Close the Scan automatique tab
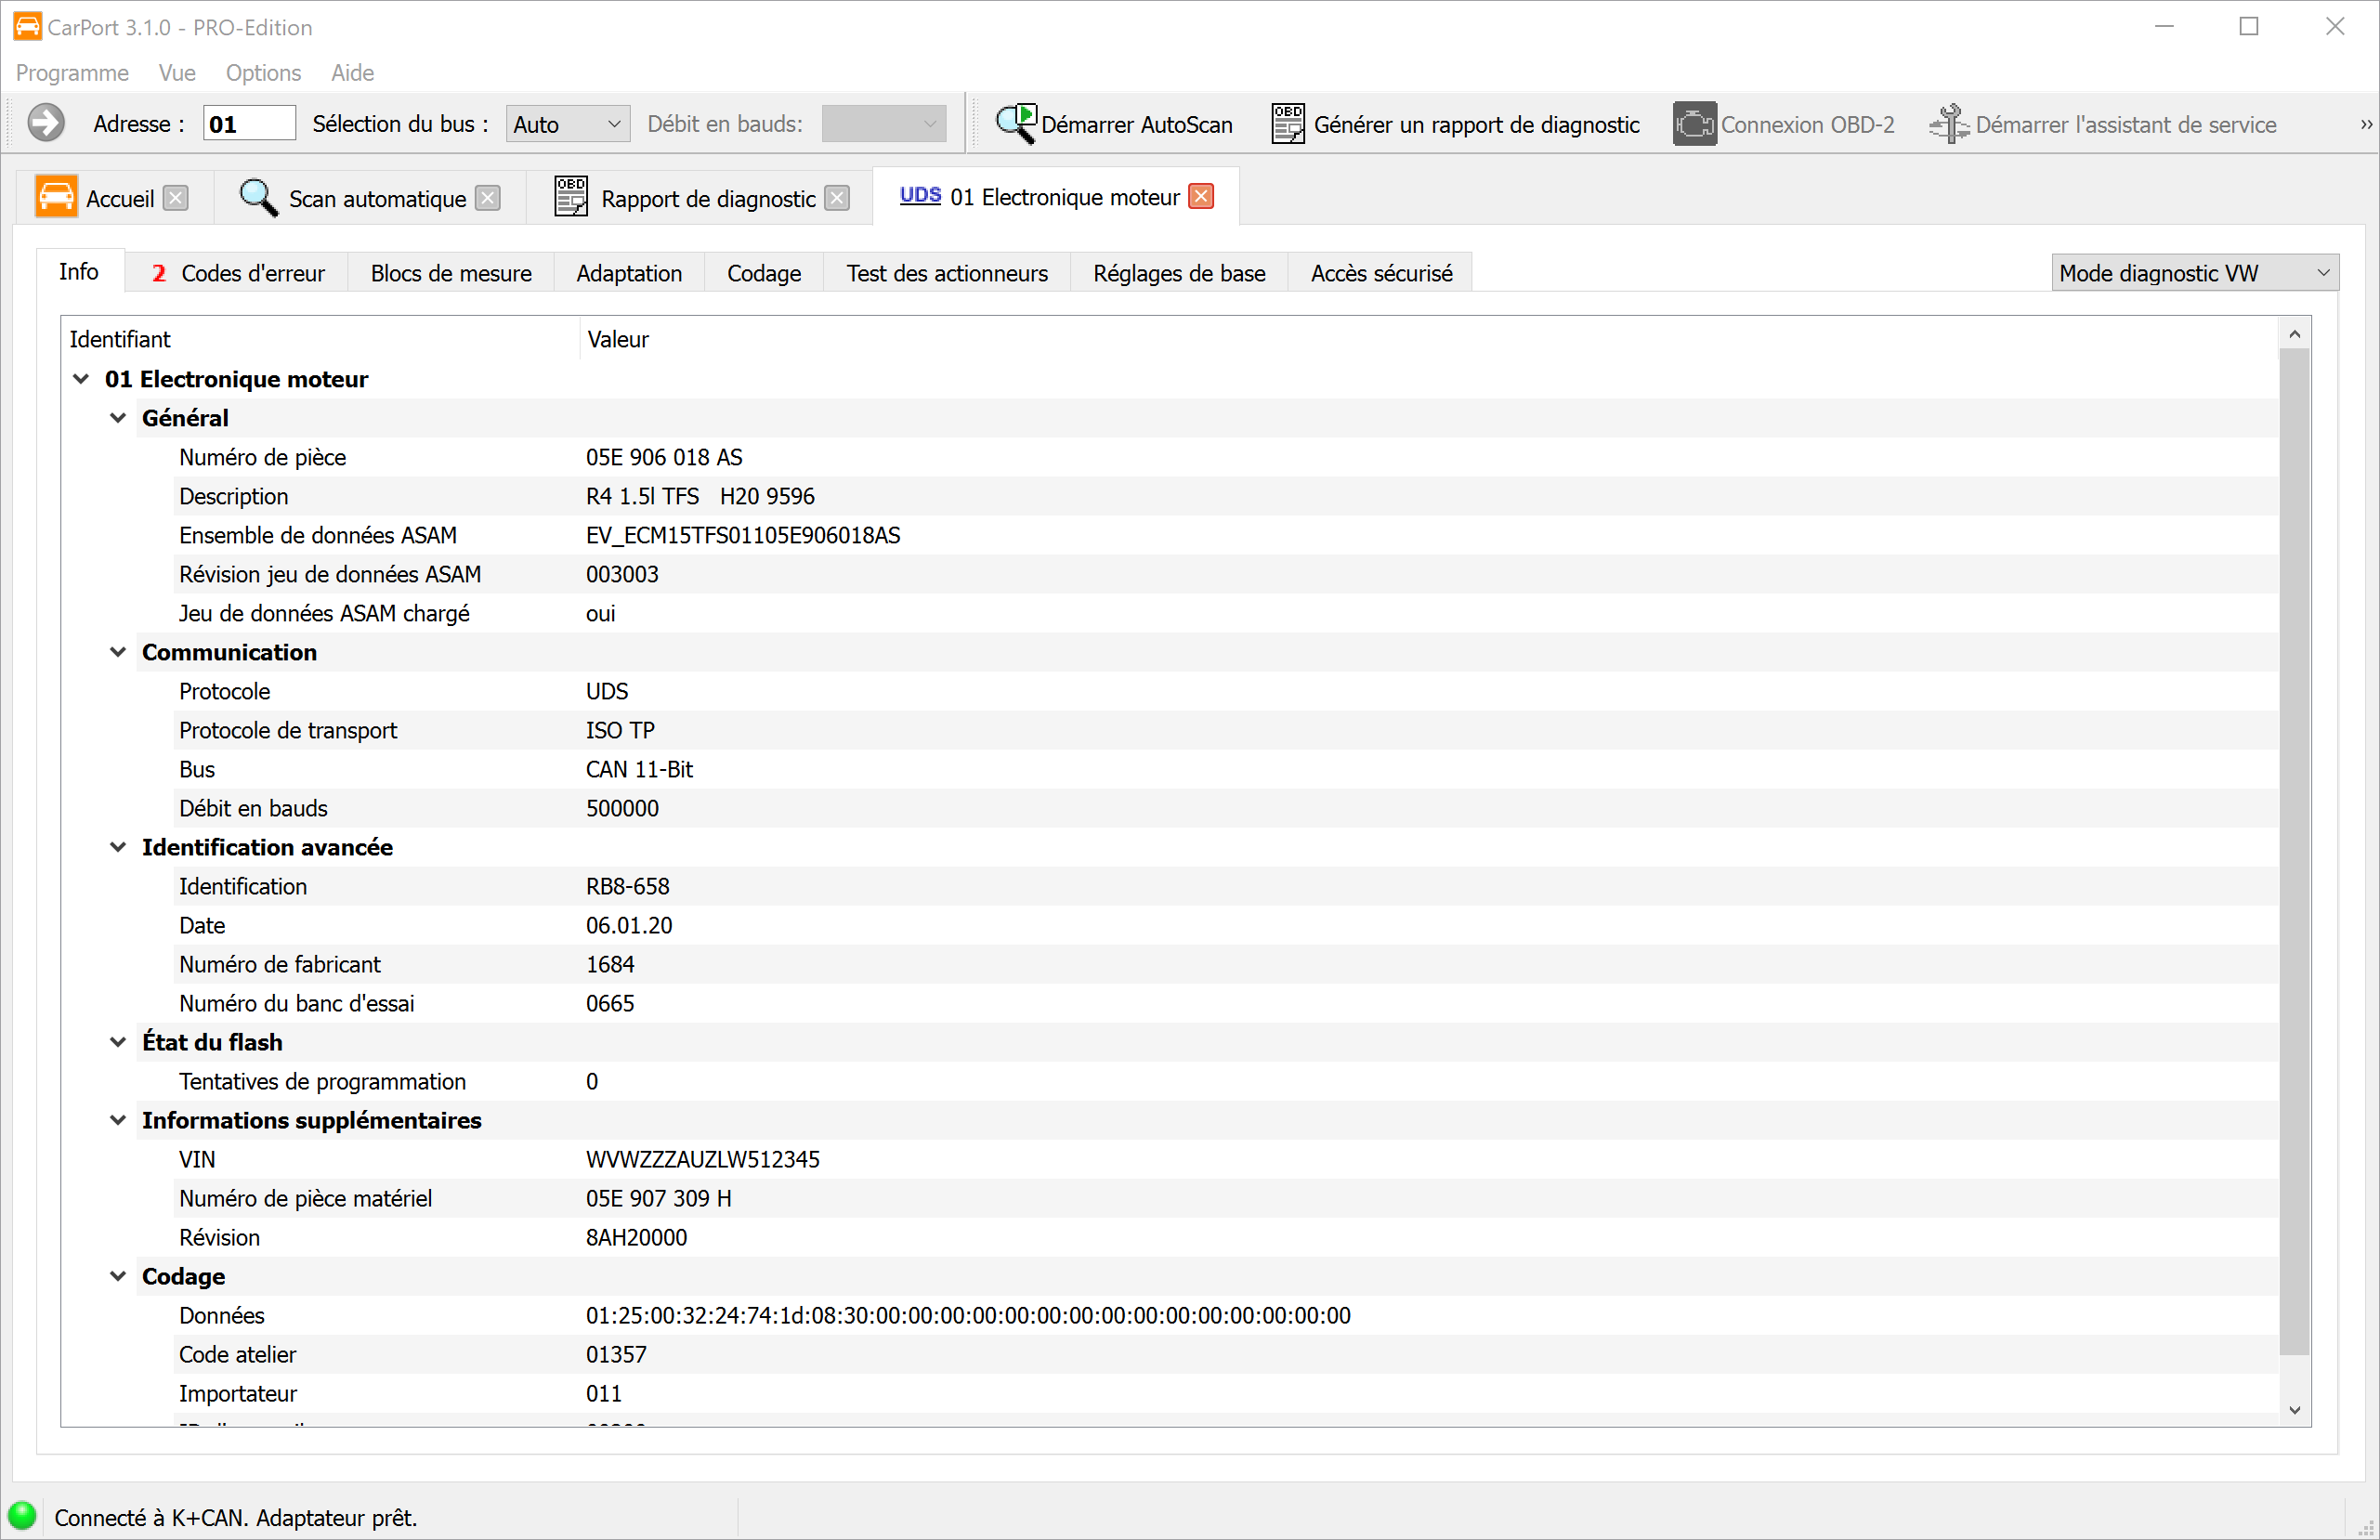 point(488,198)
